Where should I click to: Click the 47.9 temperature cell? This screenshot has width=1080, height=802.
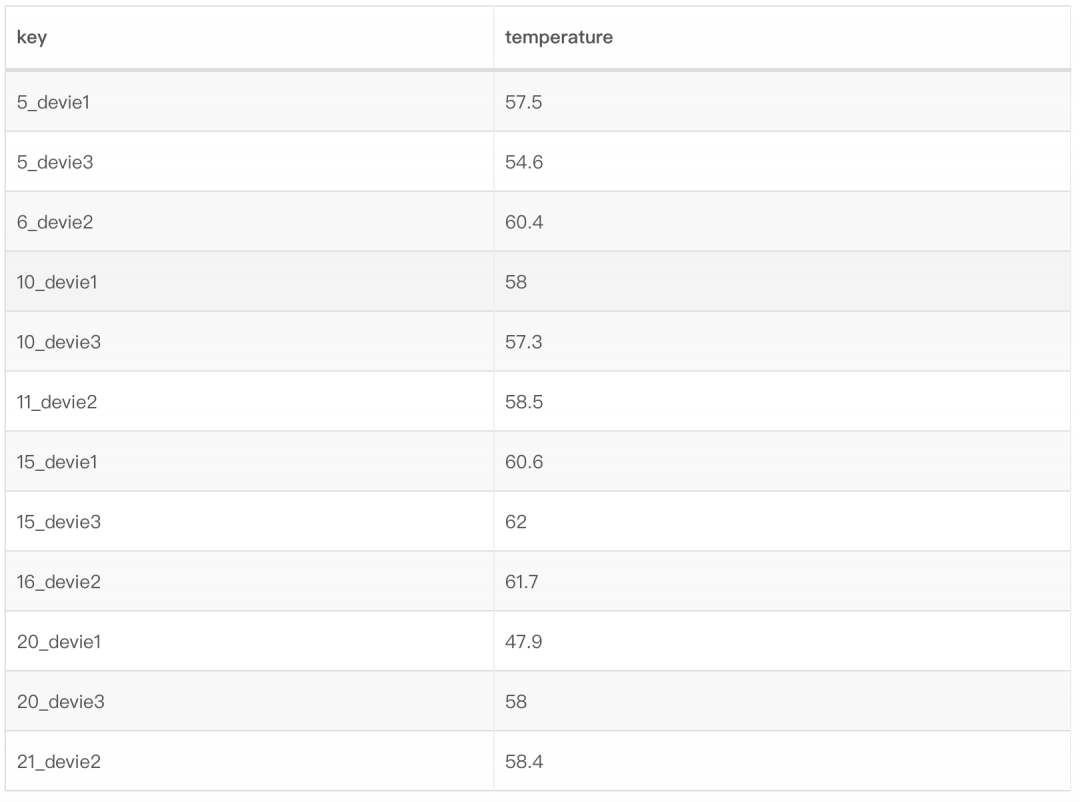click(x=524, y=641)
